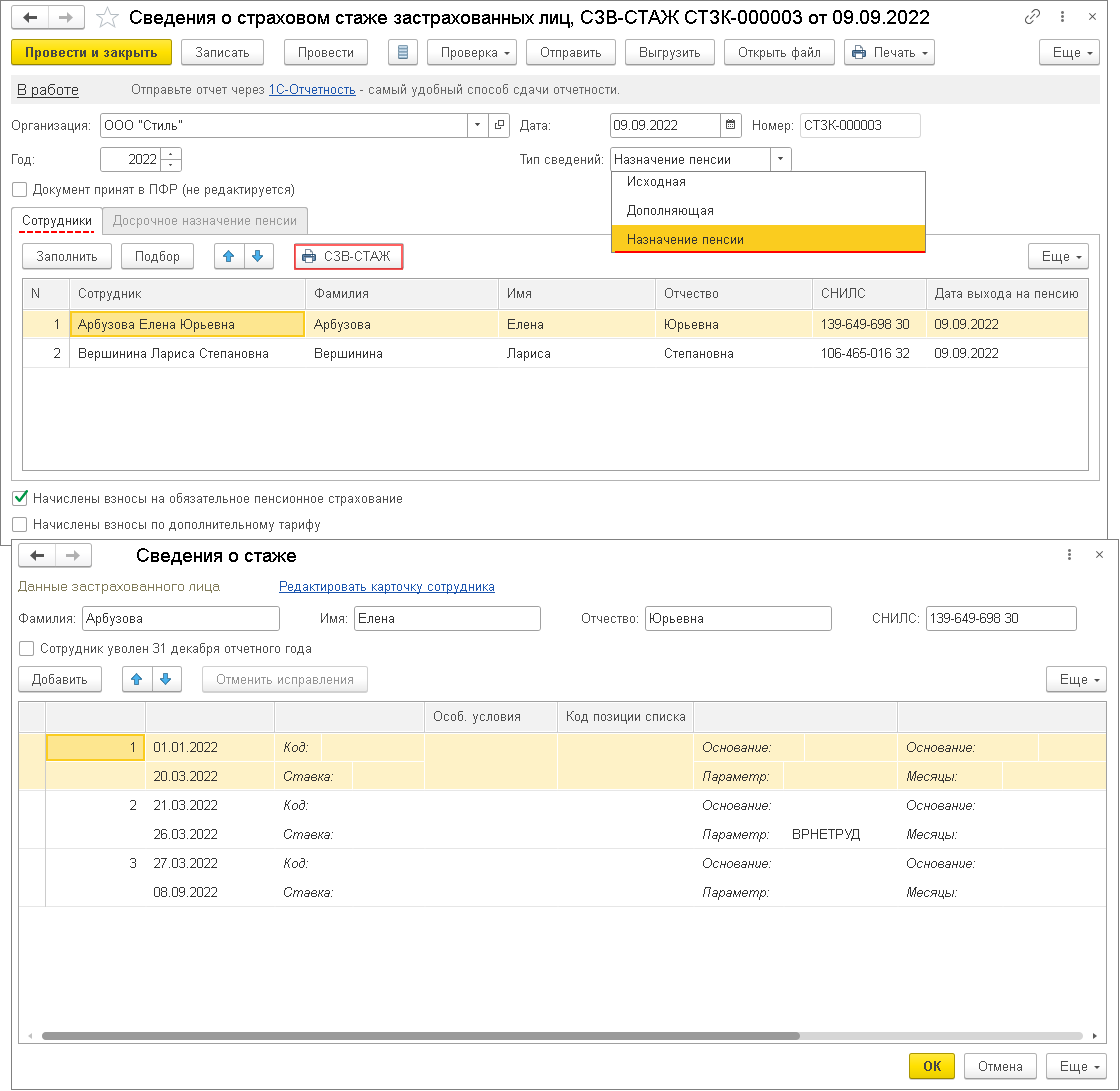
Task: Click the open organization card icon
Action: point(500,126)
